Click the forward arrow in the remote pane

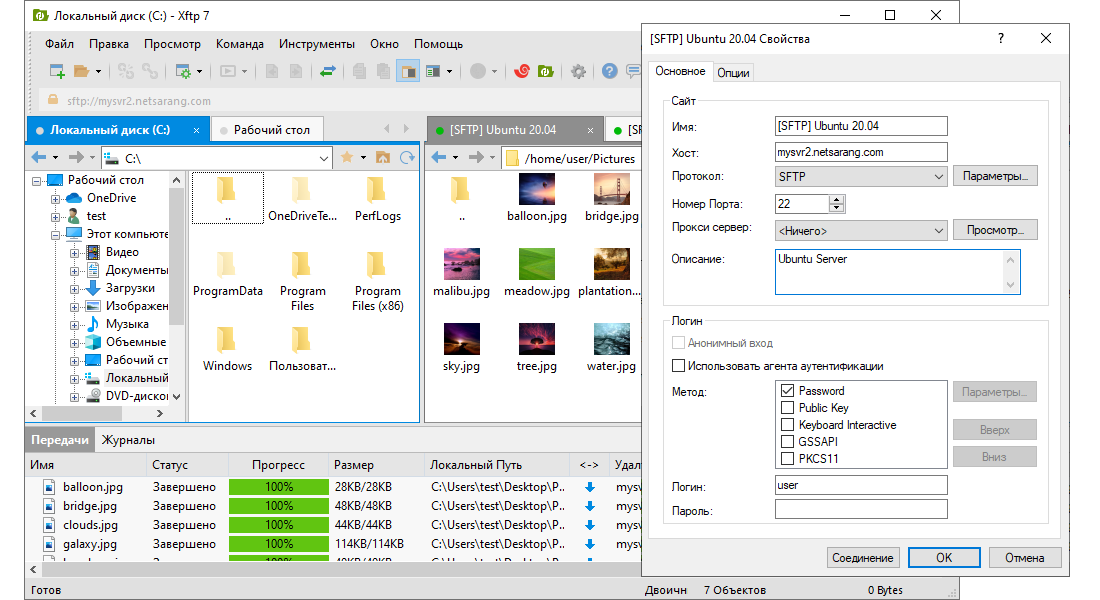[476, 158]
